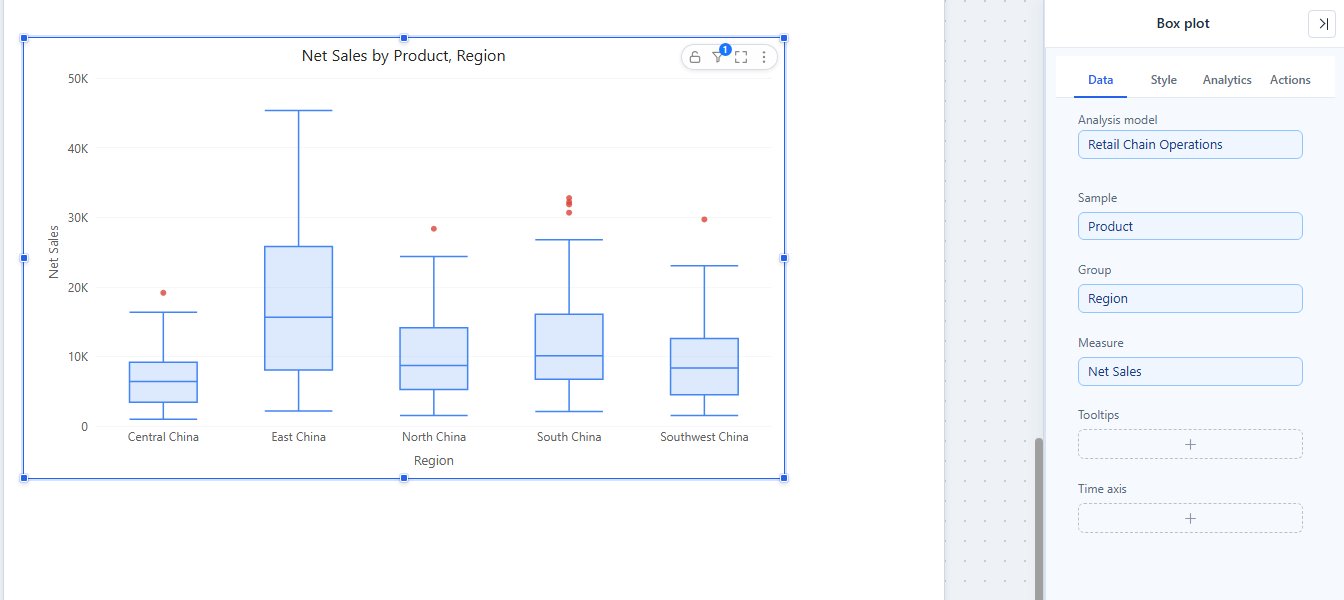The width and height of the screenshot is (1344, 600).
Task: Expand the chart to fullscreen
Action: coord(741,57)
